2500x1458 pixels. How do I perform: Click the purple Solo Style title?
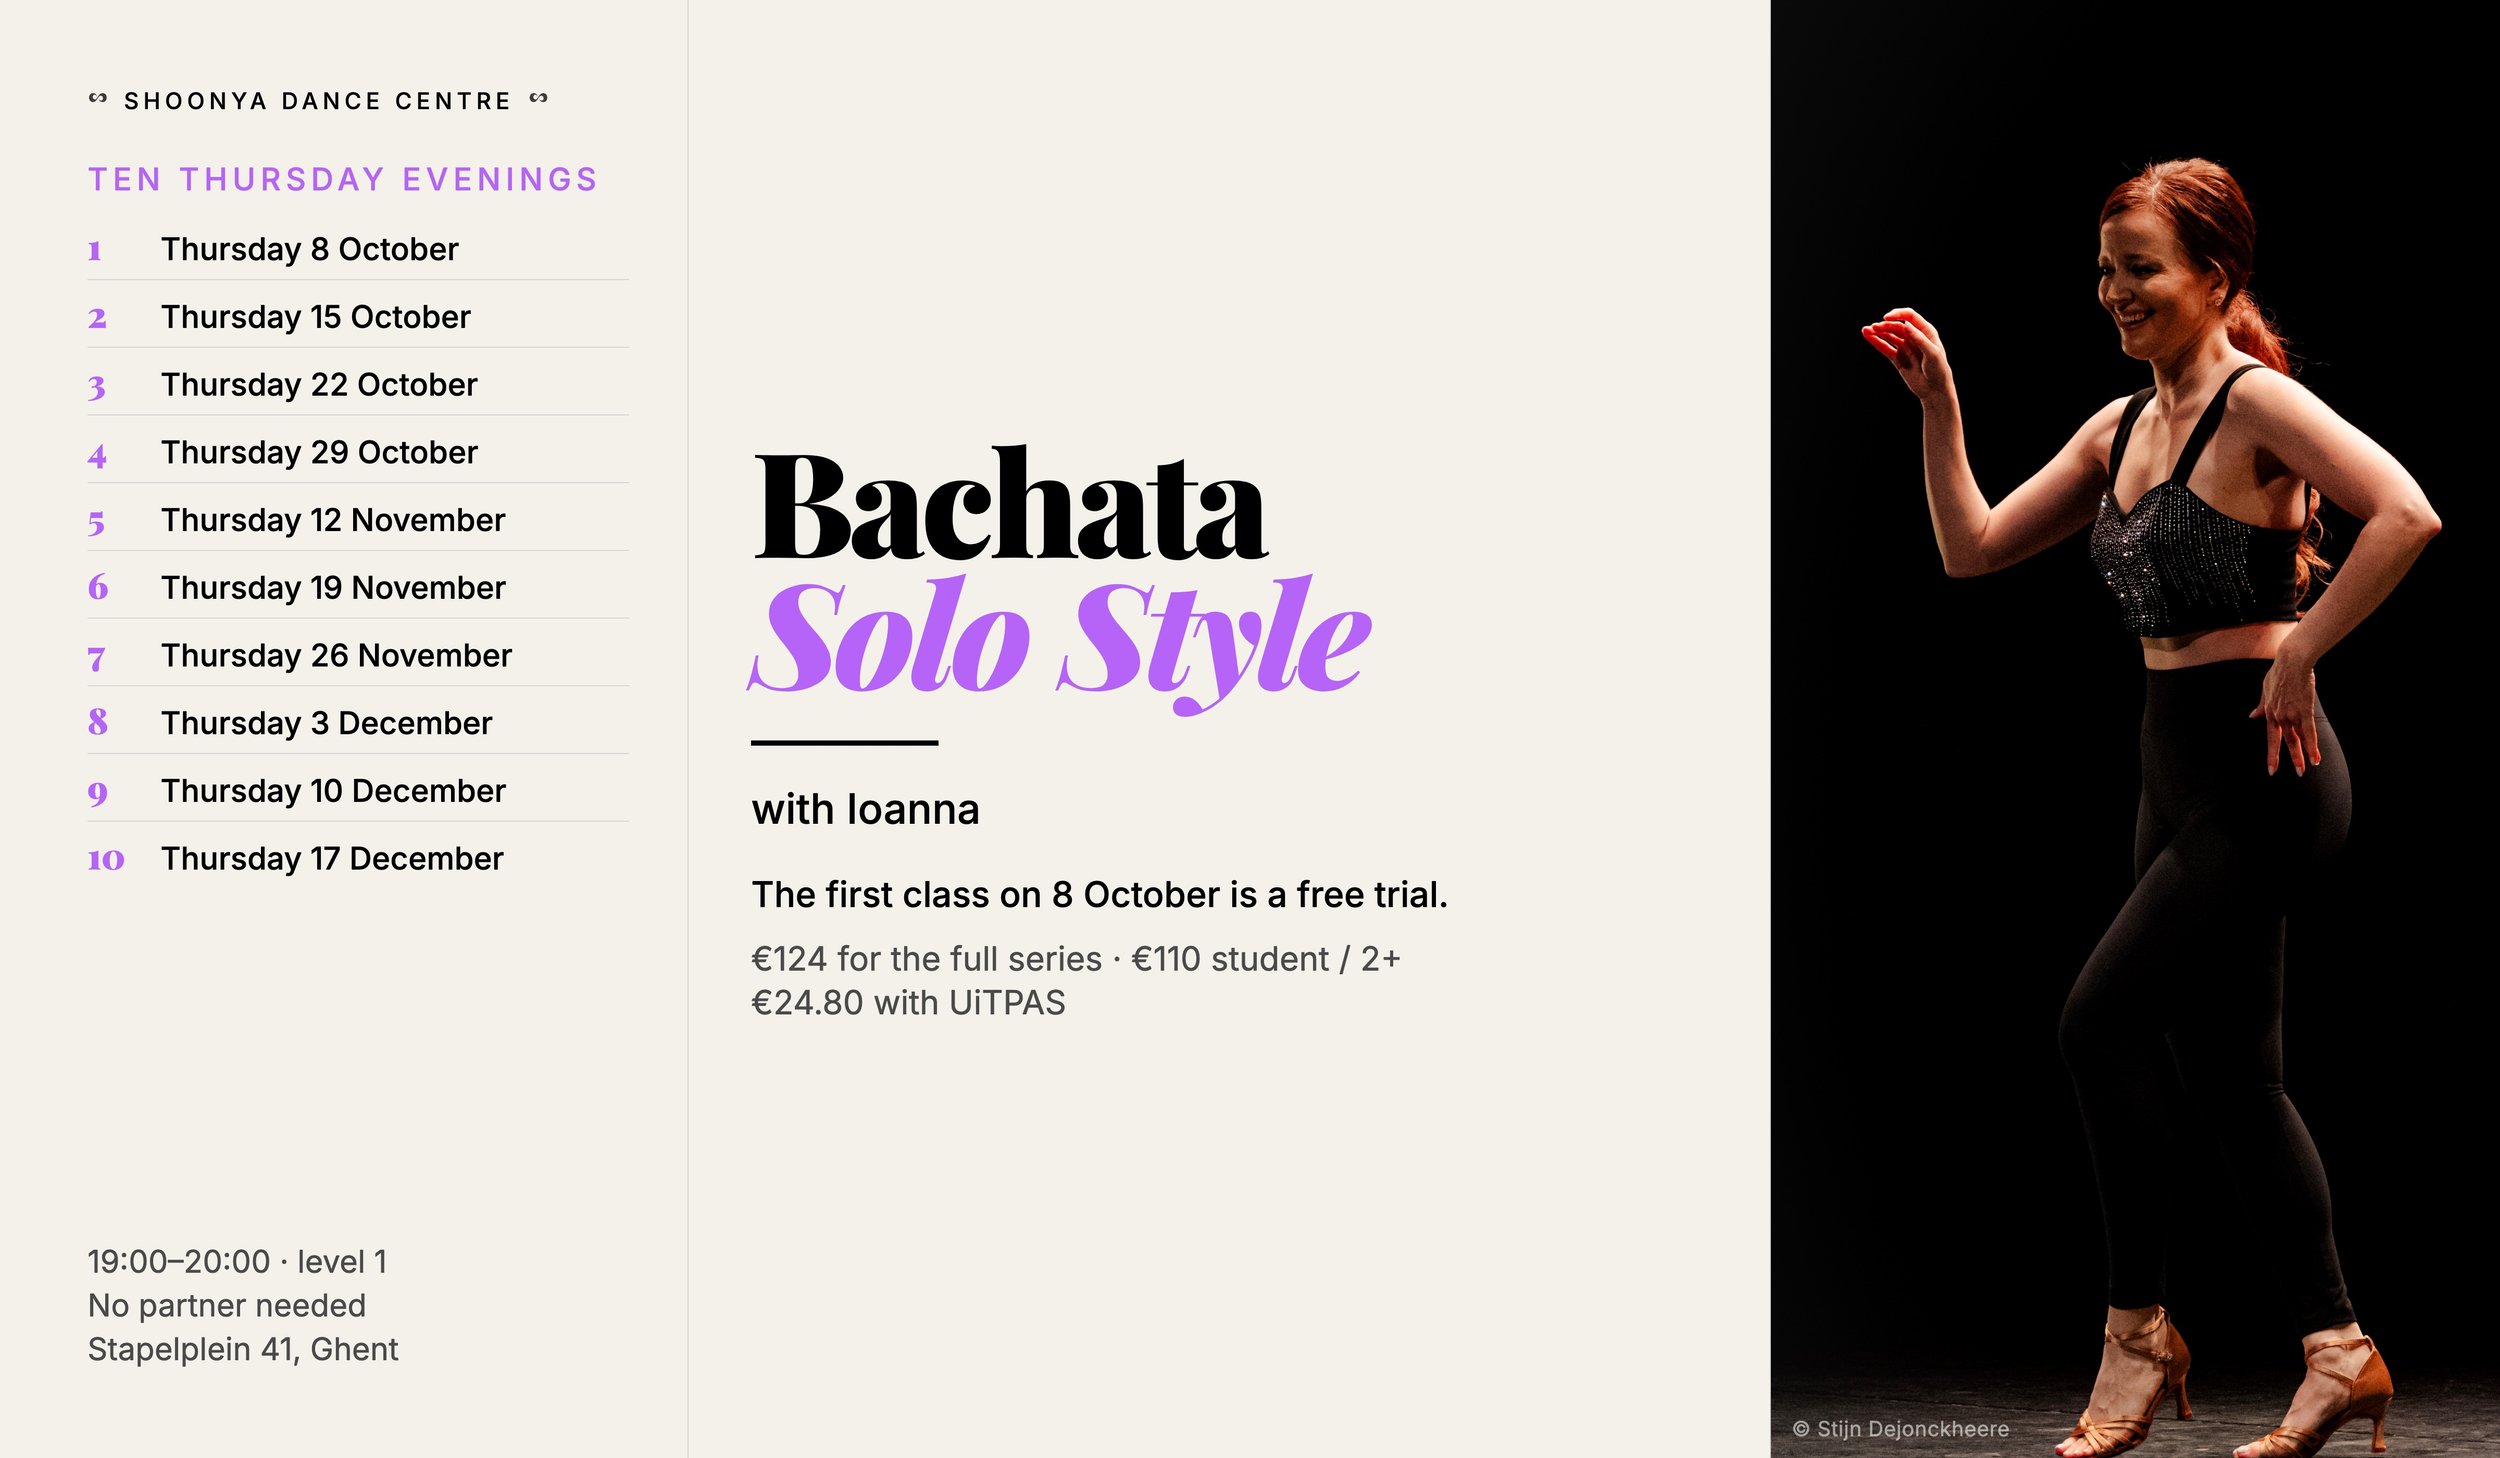point(1060,642)
